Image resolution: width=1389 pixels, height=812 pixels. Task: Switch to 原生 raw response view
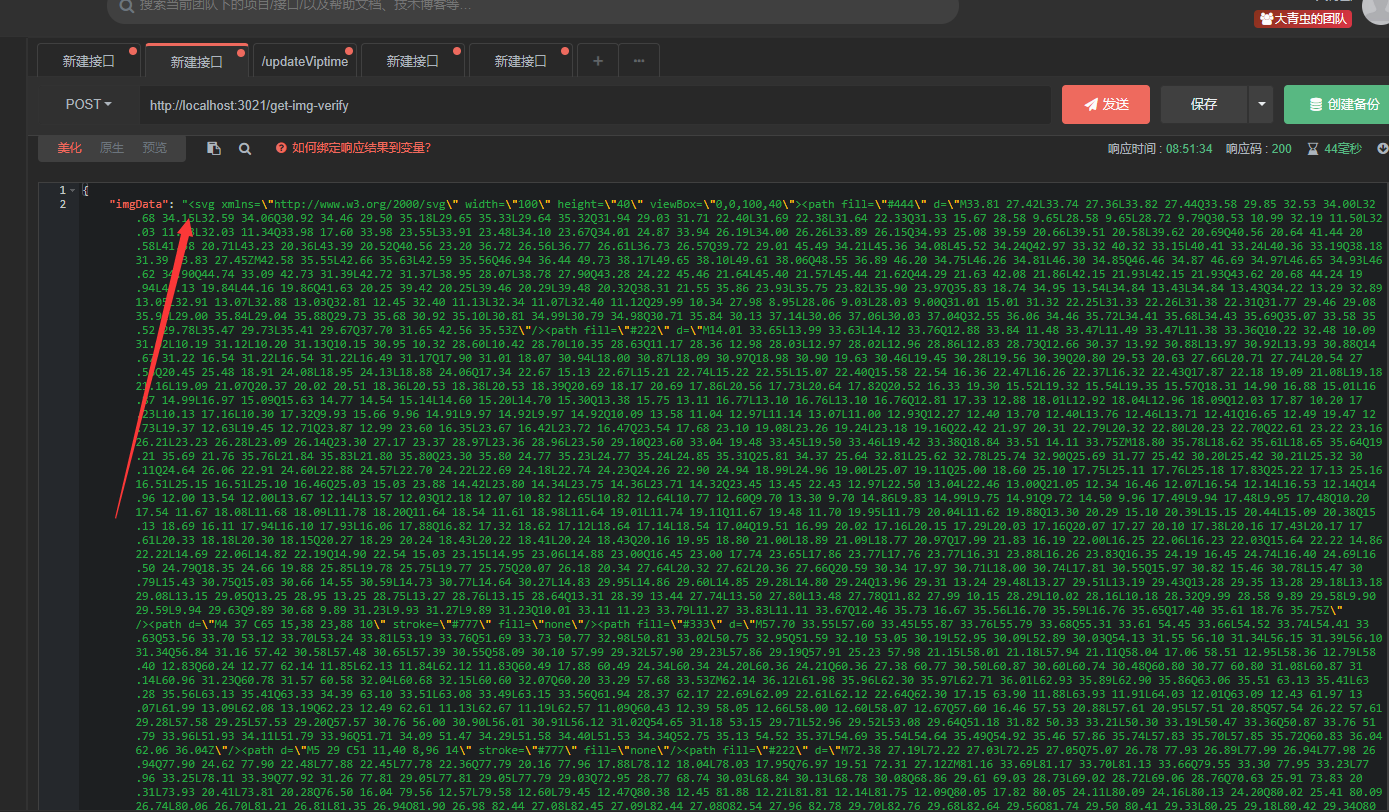tap(111, 147)
